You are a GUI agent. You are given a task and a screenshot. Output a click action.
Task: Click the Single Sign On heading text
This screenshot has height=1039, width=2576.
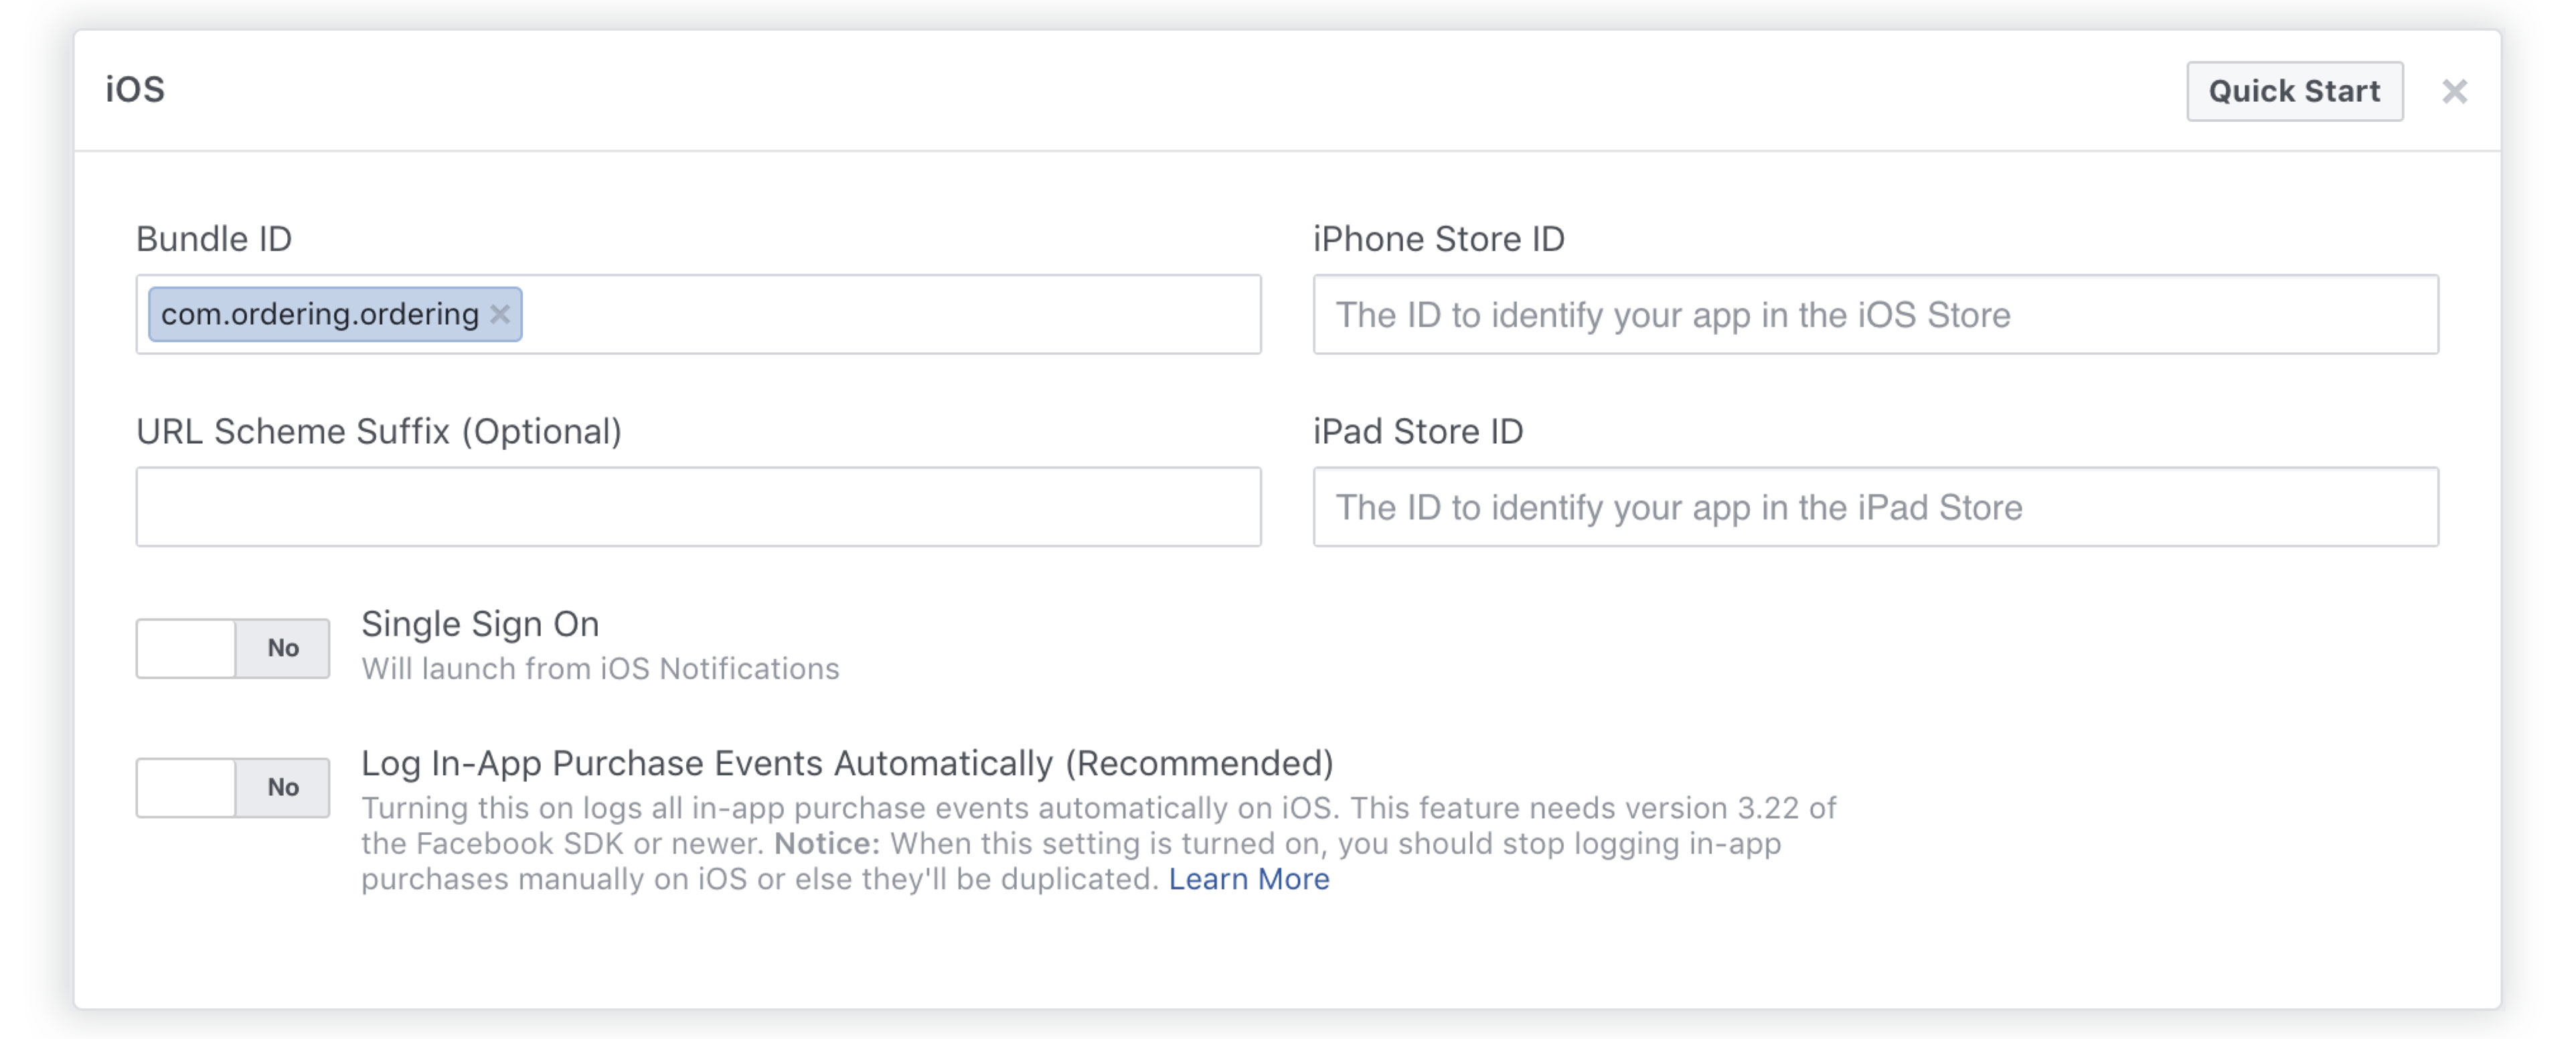pos(480,624)
